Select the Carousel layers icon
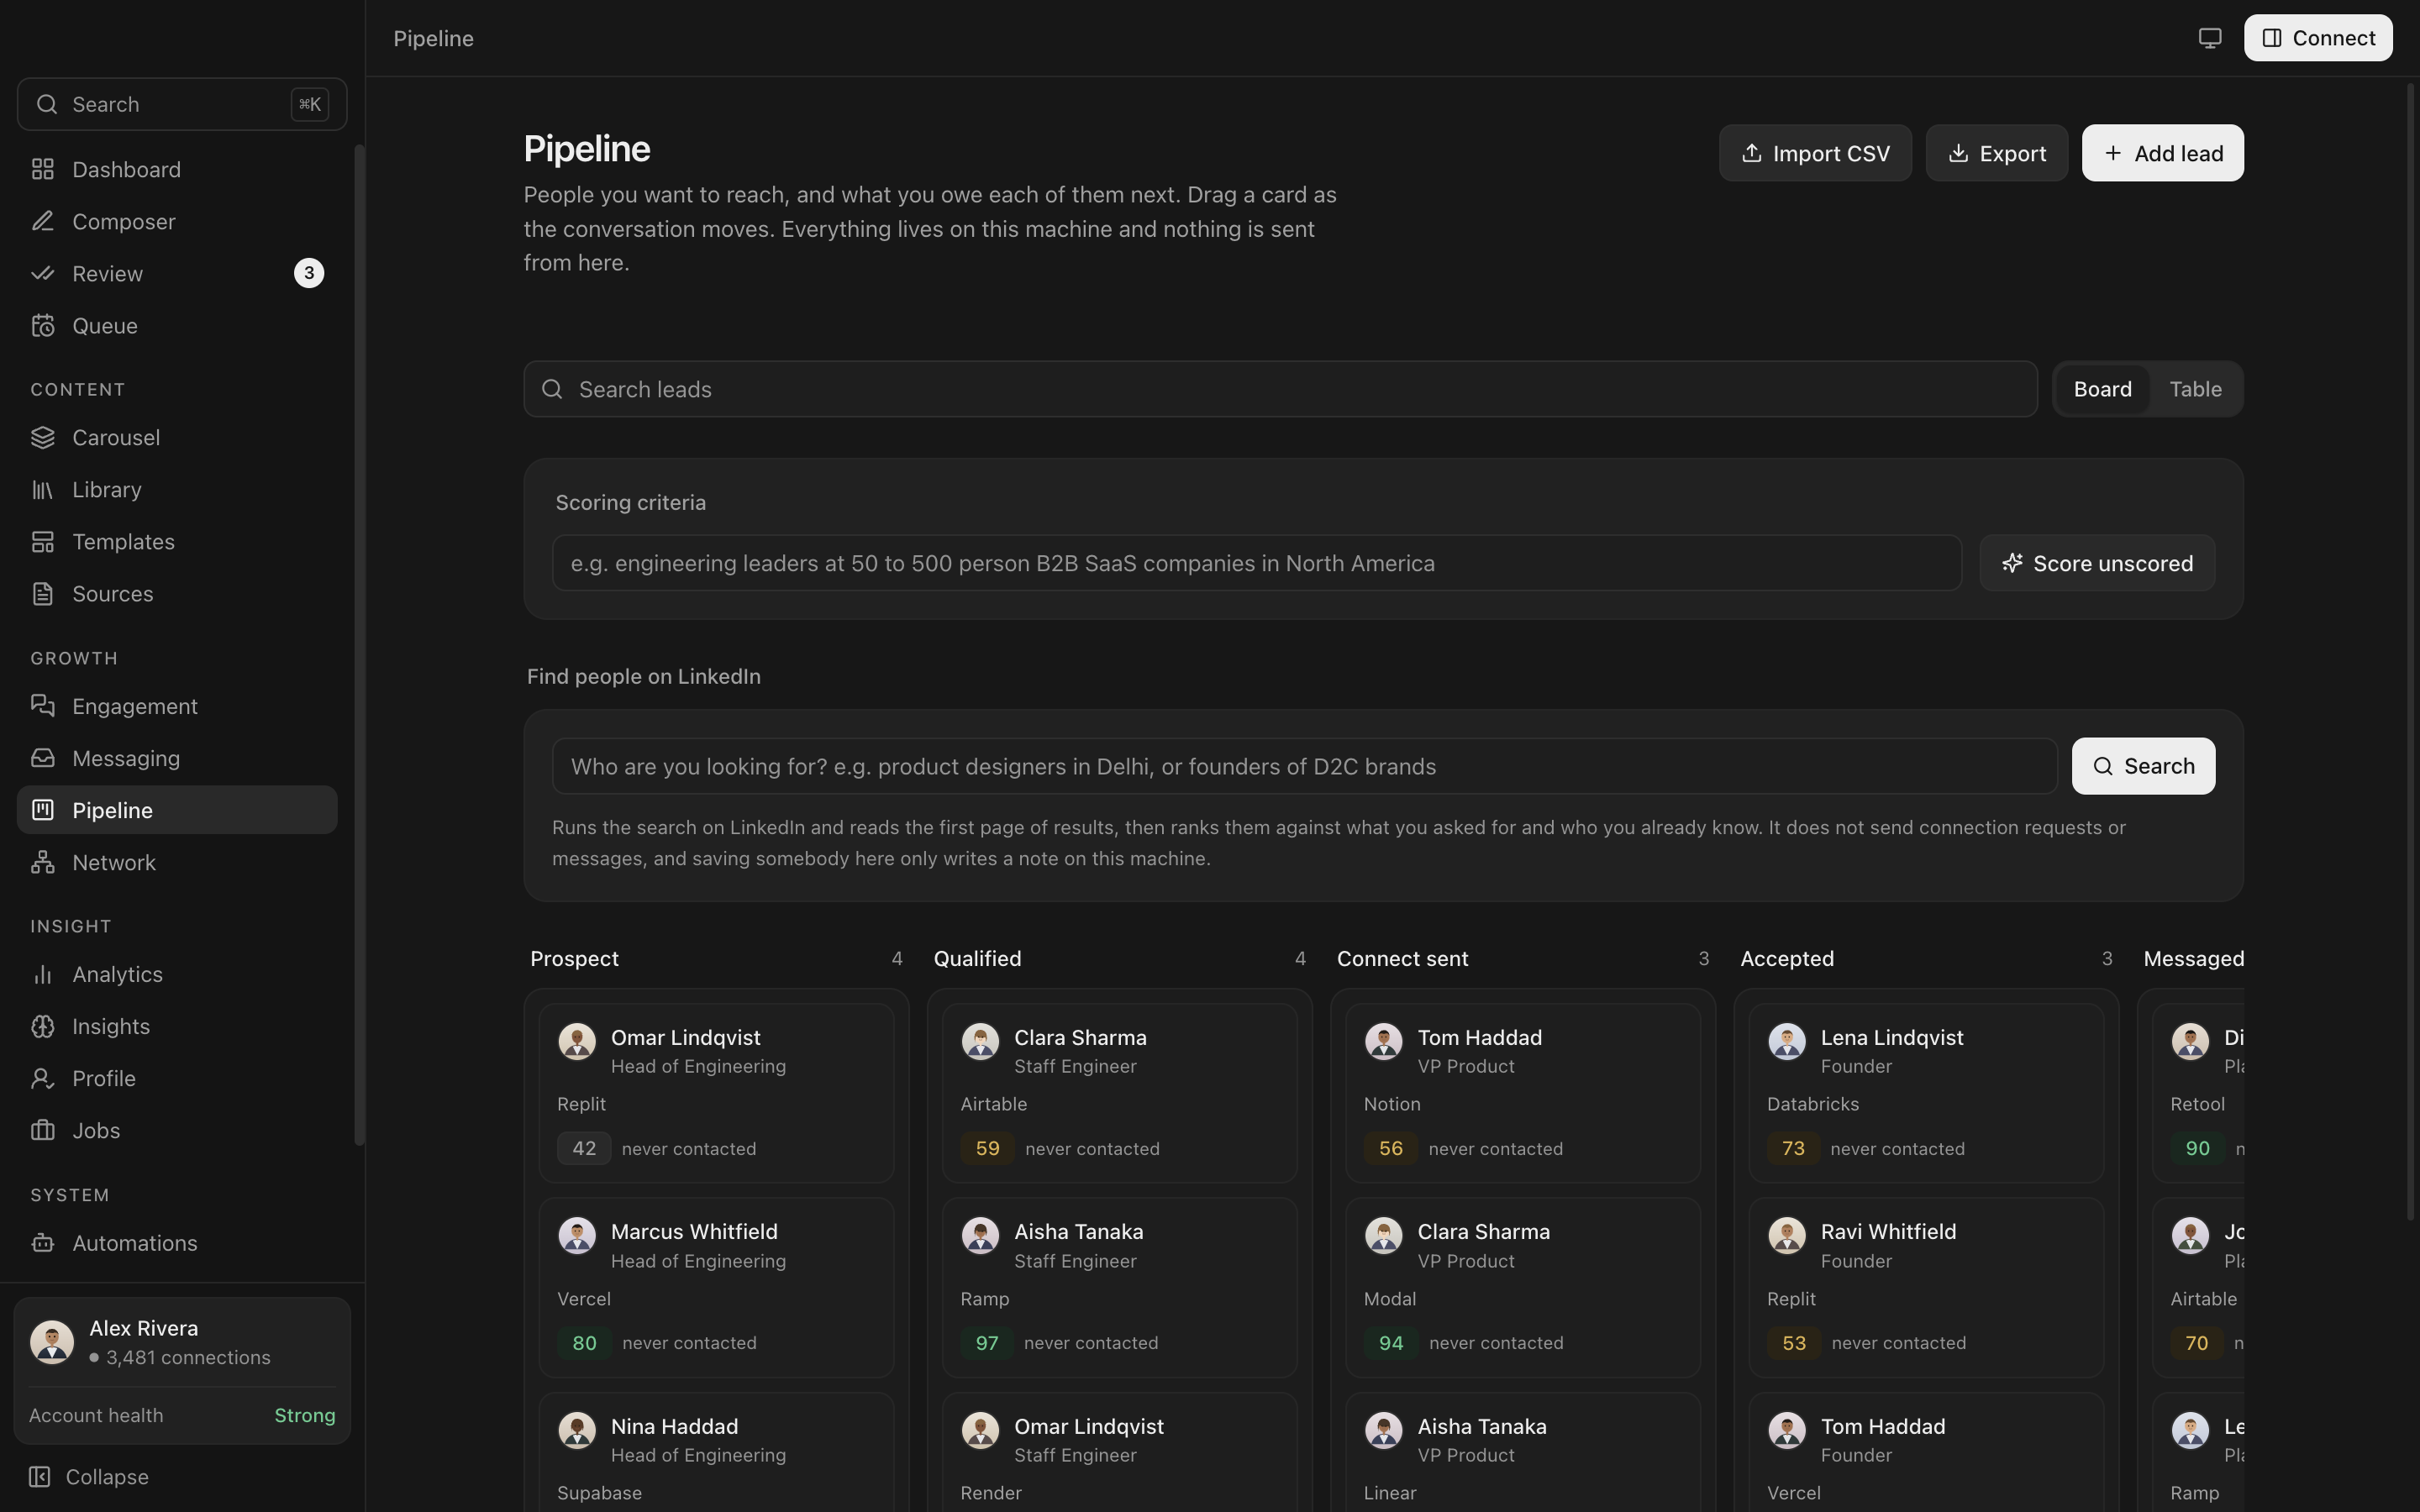Screen dimensions: 2420x1512 (x=42, y=437)
